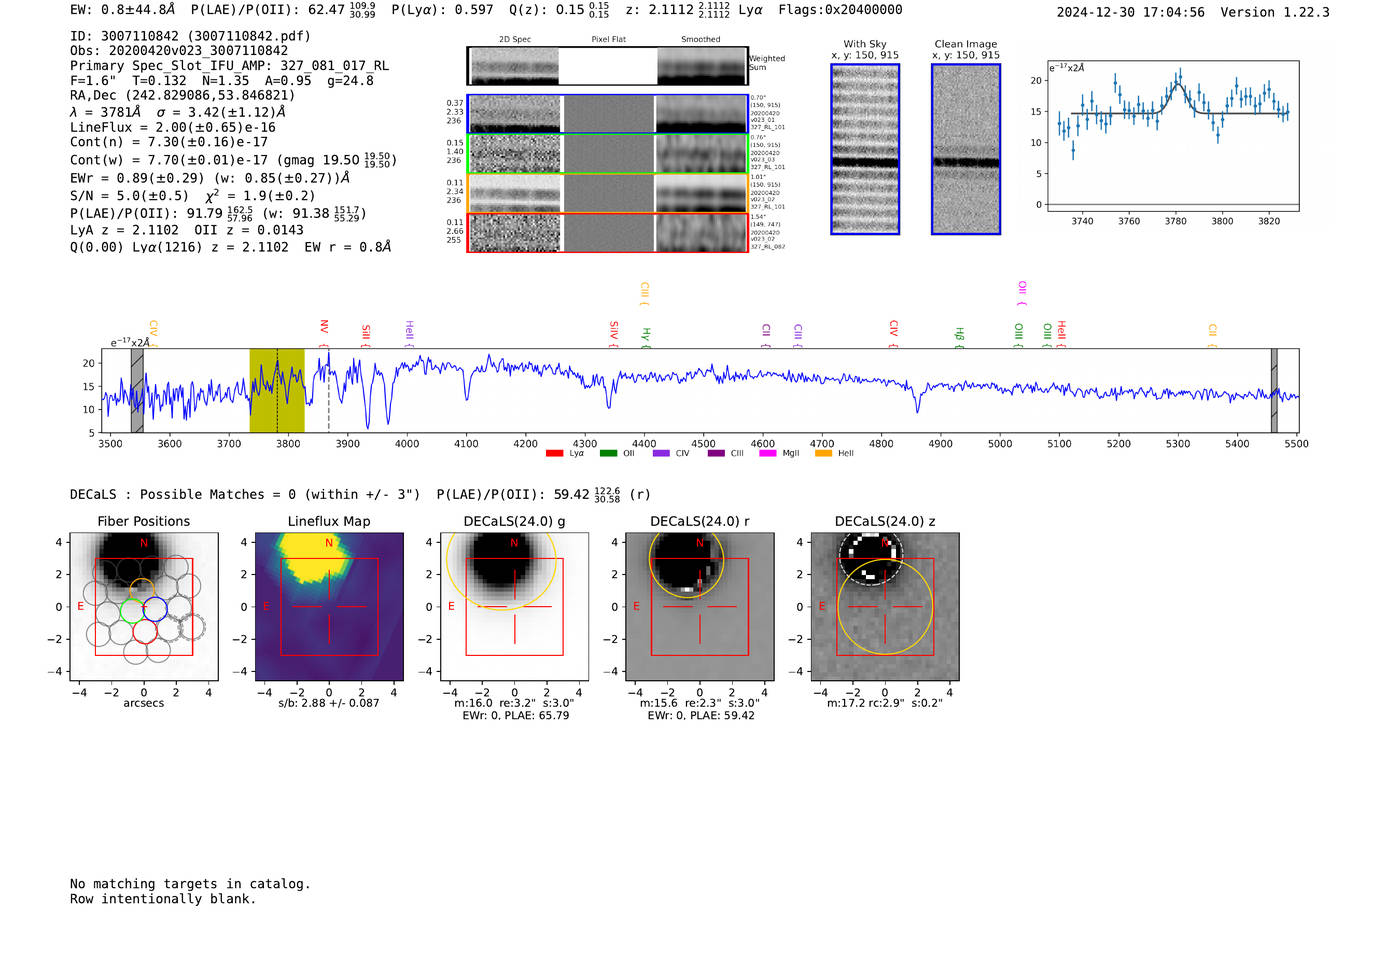
Task: Click the No matching targets in catalog text
Action: coord(190,884)
